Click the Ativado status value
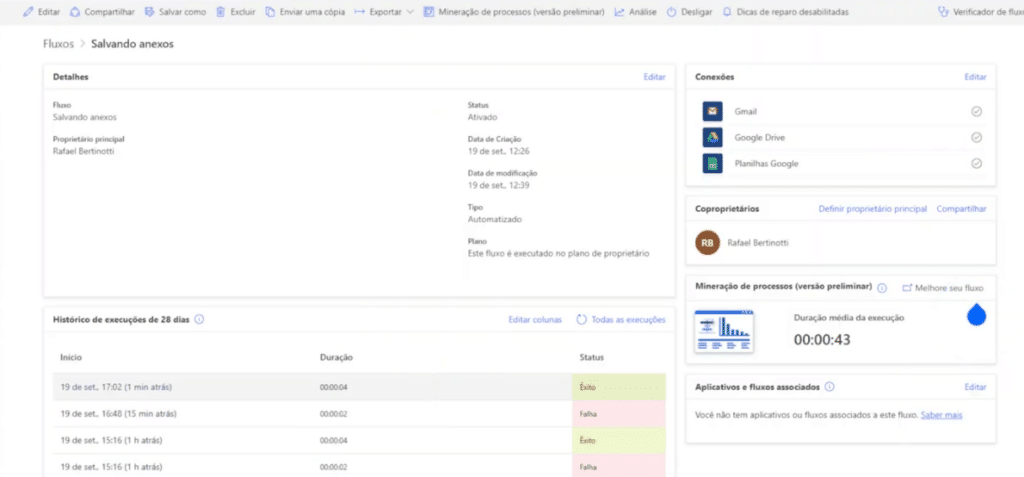The image size is (1024, 477). click(x=482, y=117)
